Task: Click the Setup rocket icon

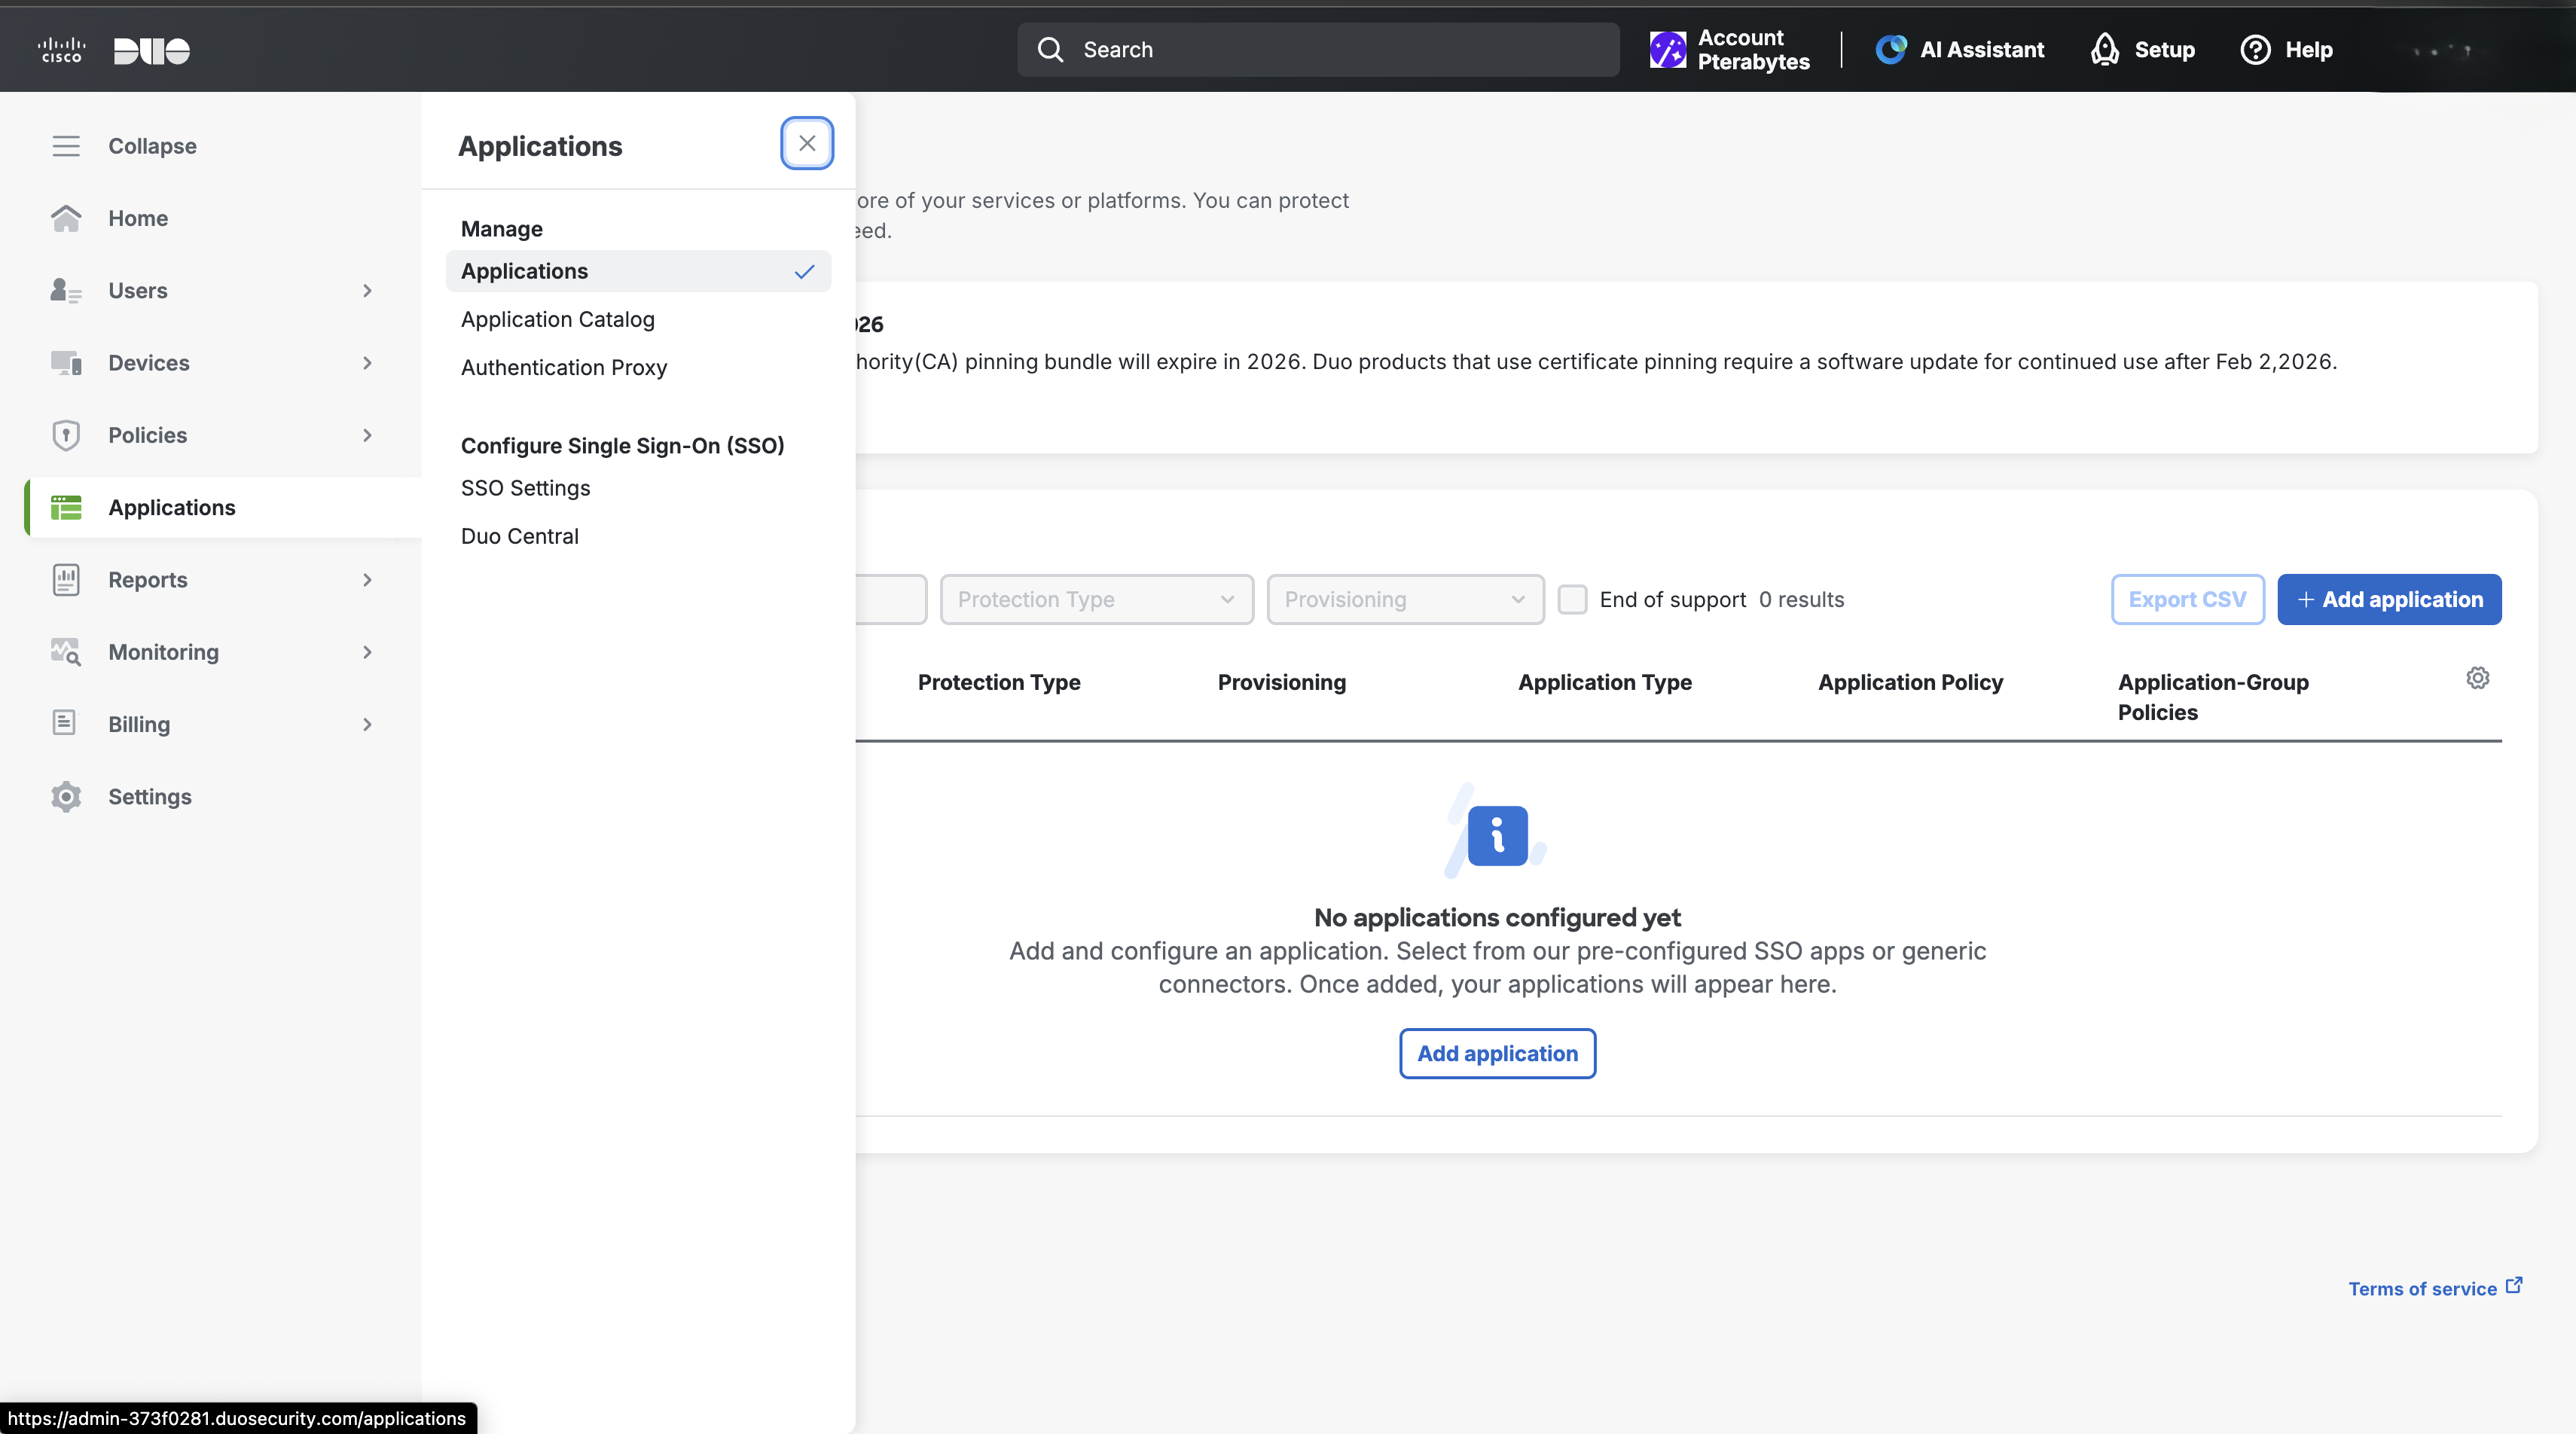Action: click(x=2105, y=50)
